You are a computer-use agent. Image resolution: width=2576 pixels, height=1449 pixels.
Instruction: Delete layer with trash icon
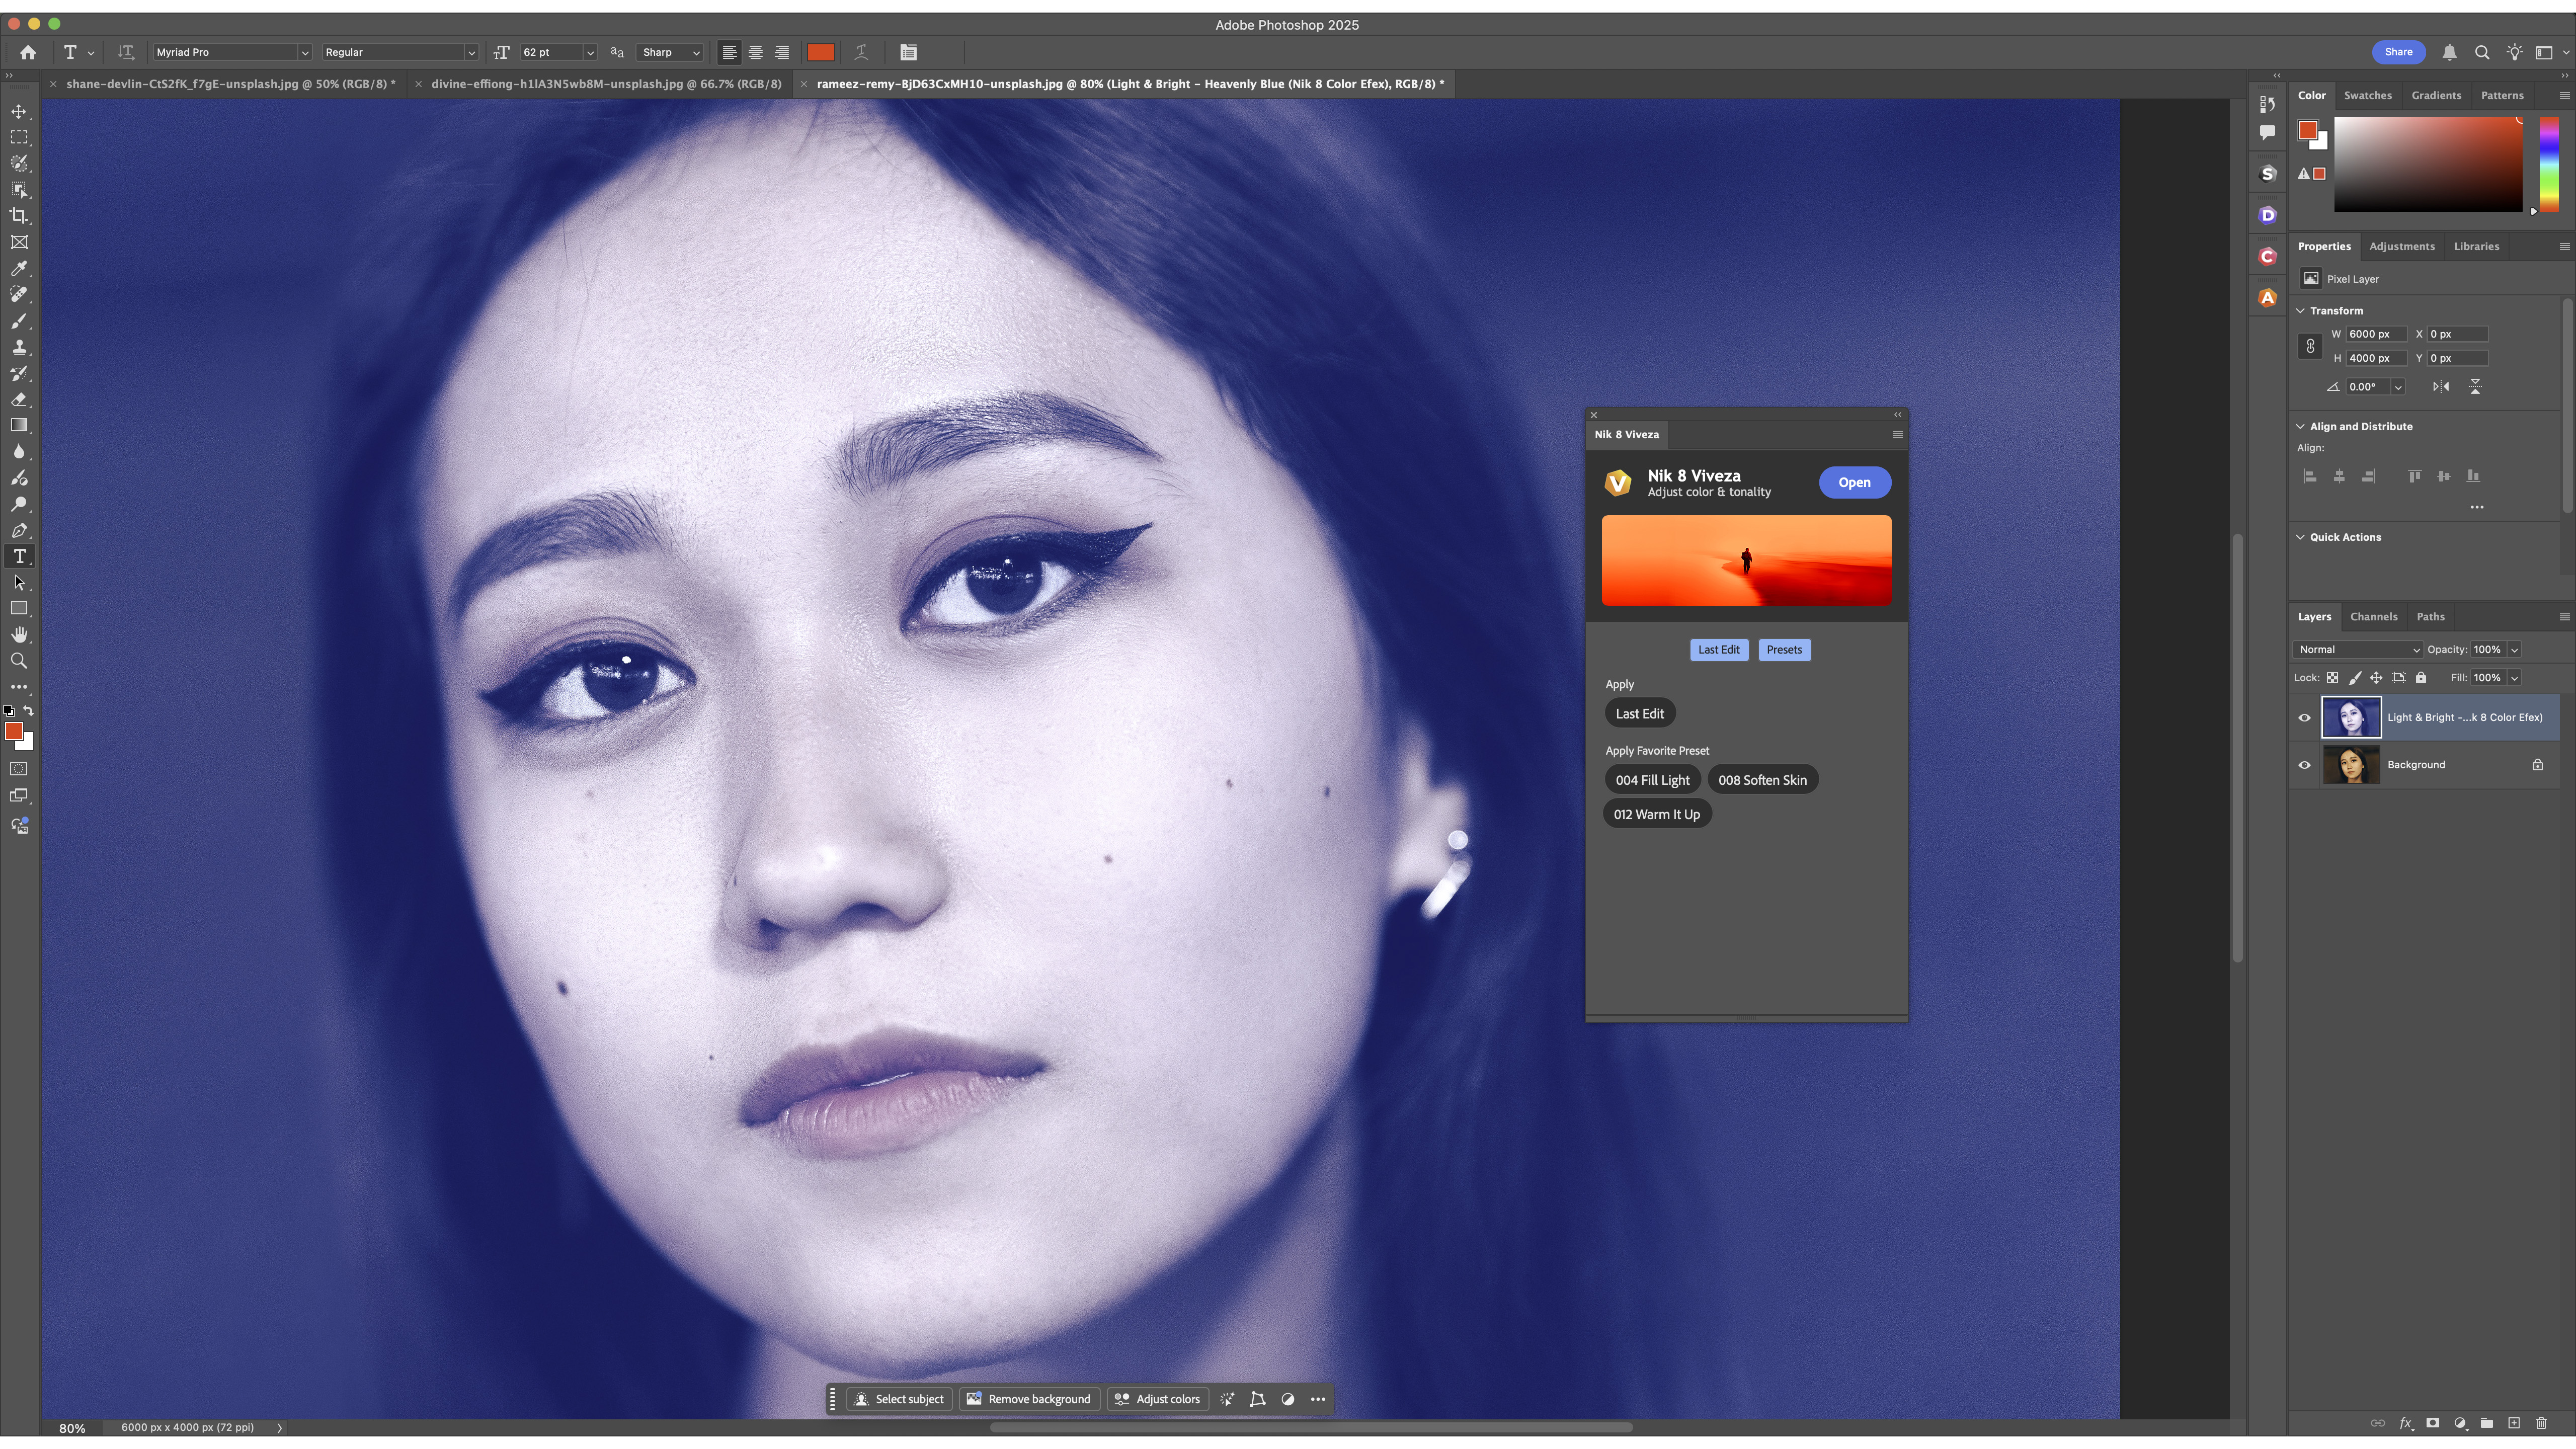click(2541, 1423)
